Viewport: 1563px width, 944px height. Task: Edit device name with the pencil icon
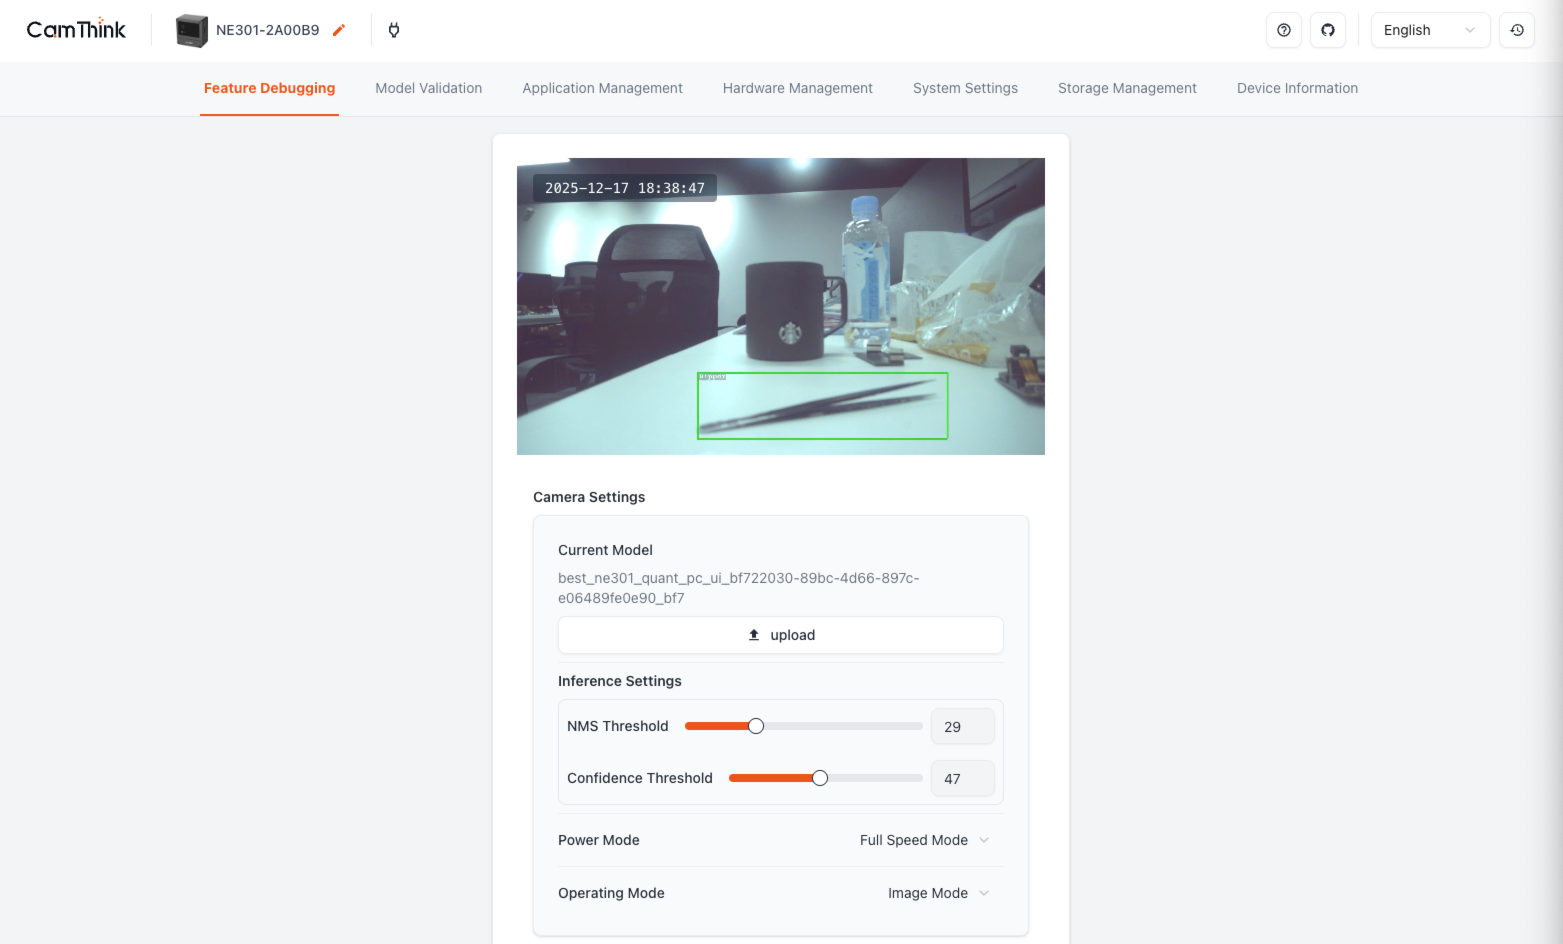click(338, 30)
